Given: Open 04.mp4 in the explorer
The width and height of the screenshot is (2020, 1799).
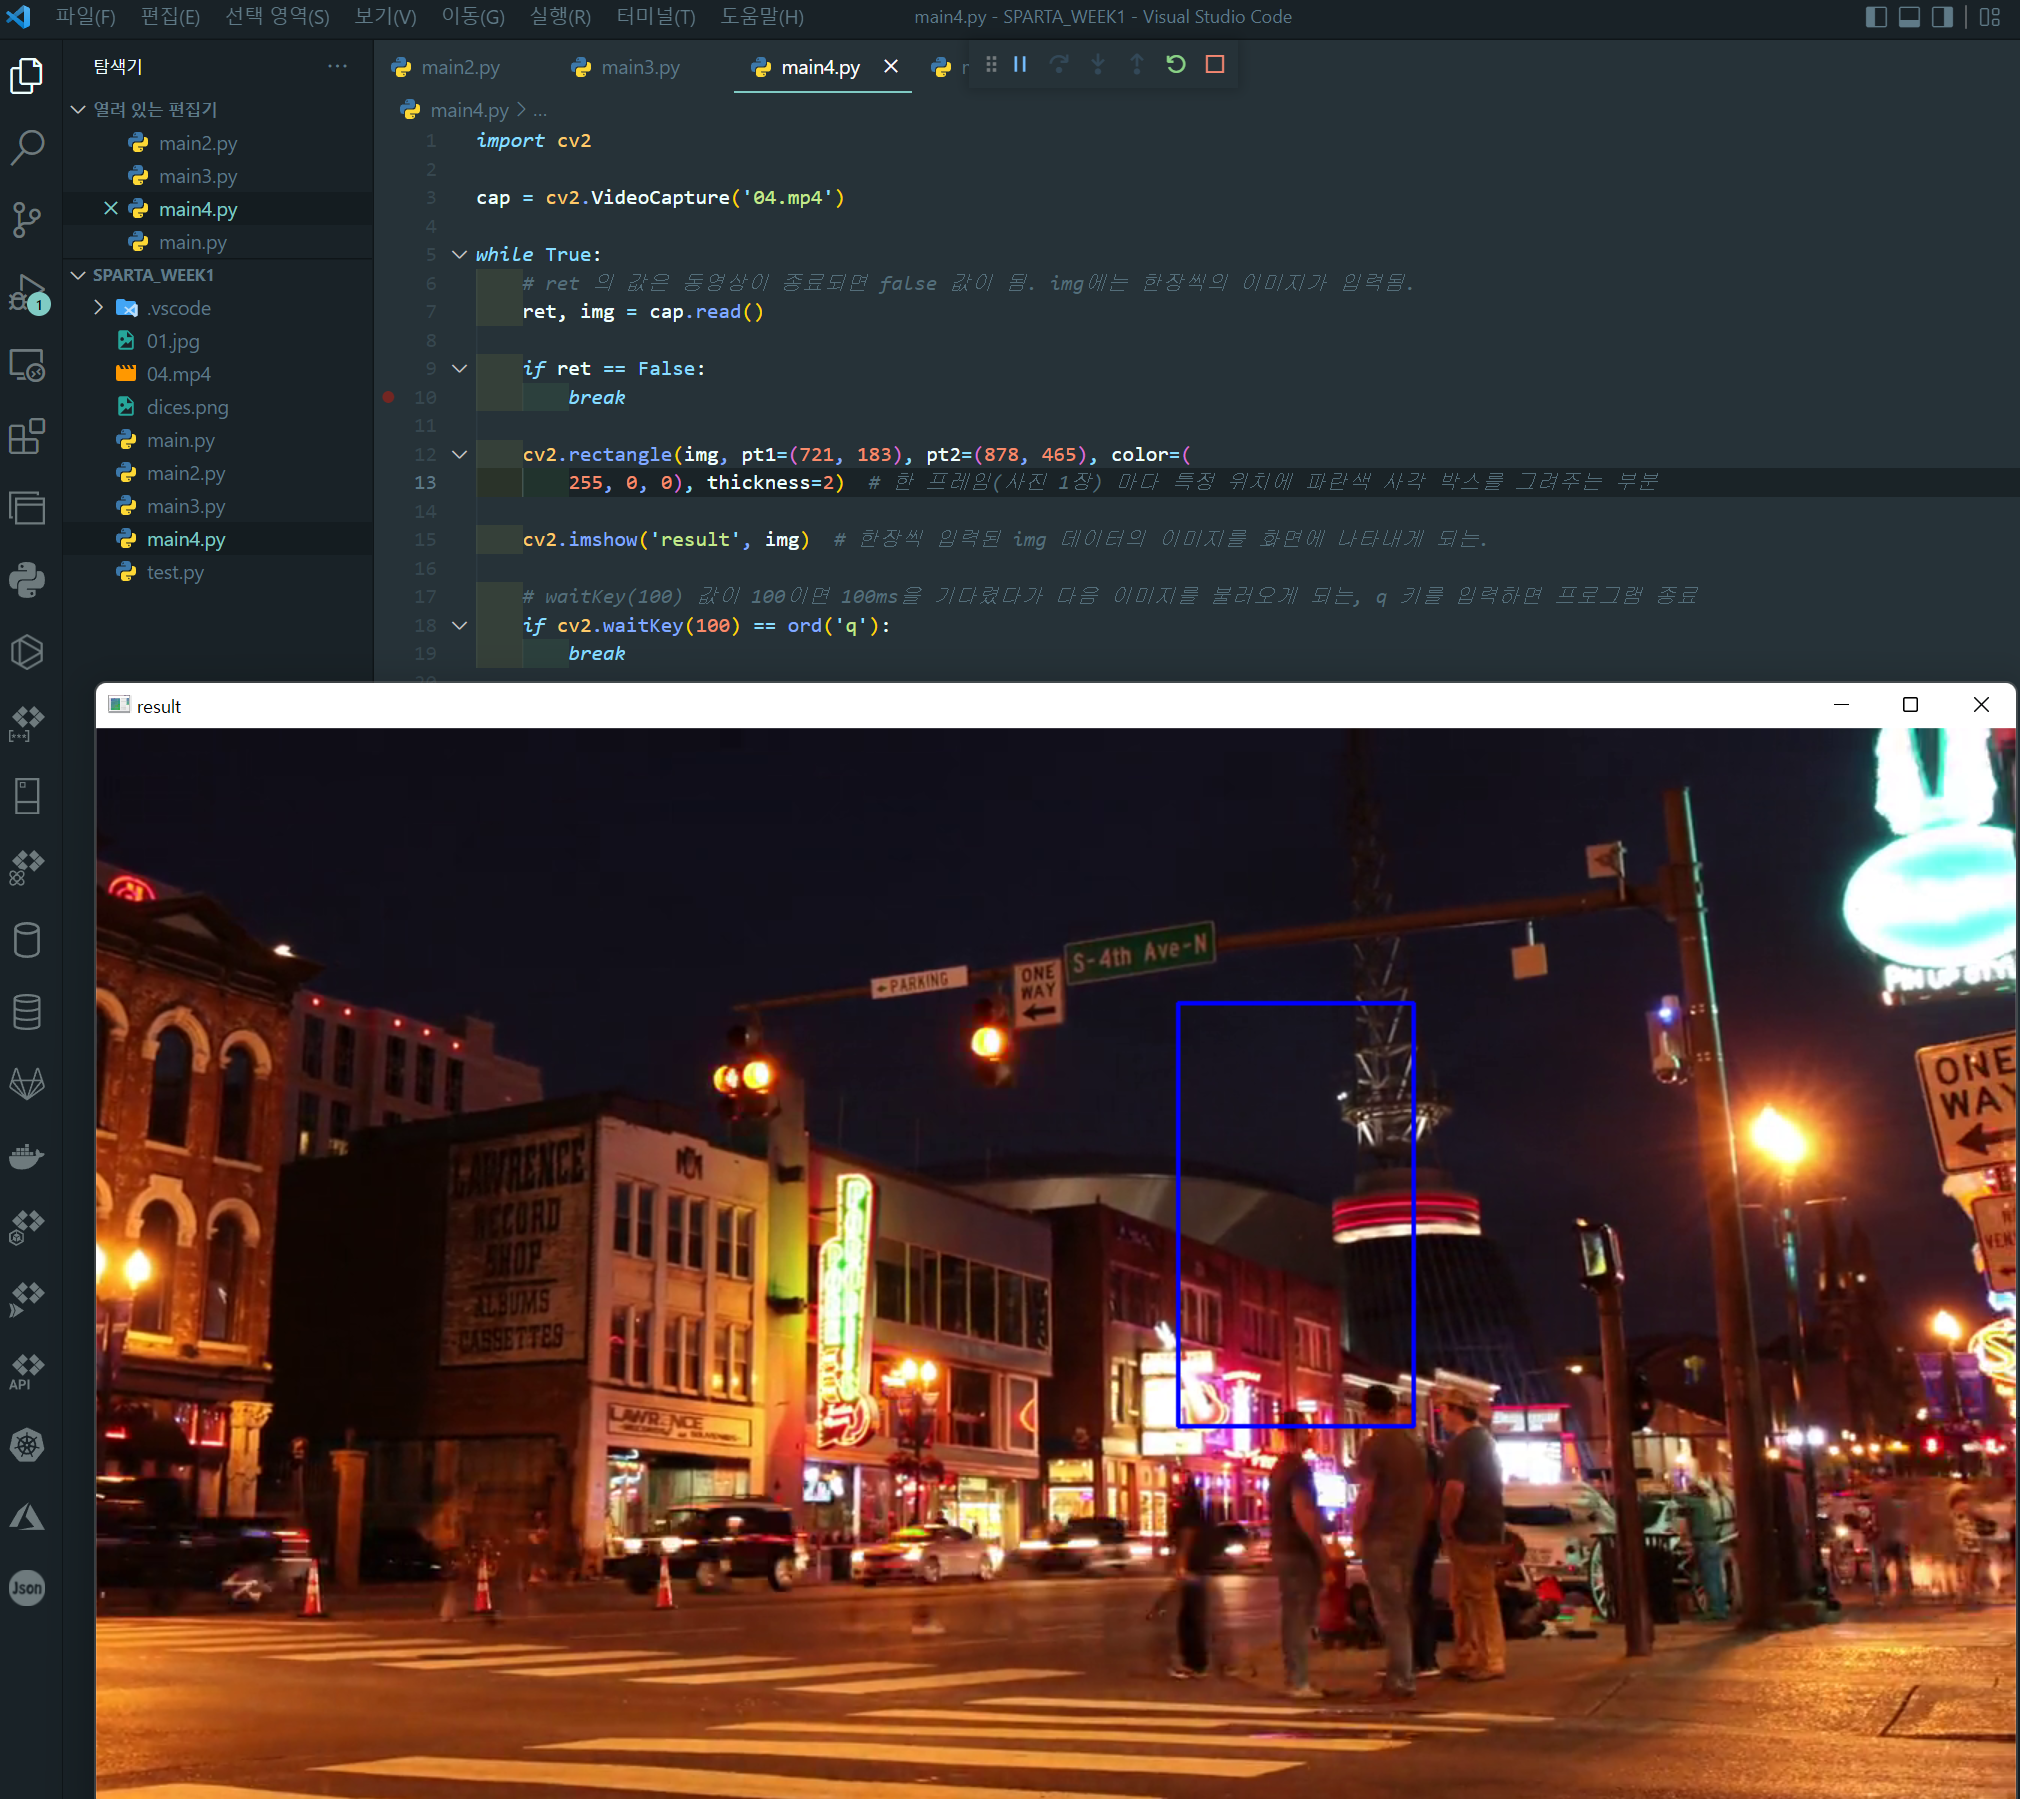Looking at the screenshot, I should point(178,374).
